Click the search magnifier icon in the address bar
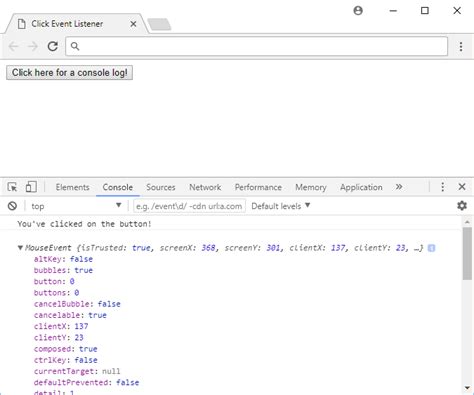 pyautogui.click(x=75, y=46)
